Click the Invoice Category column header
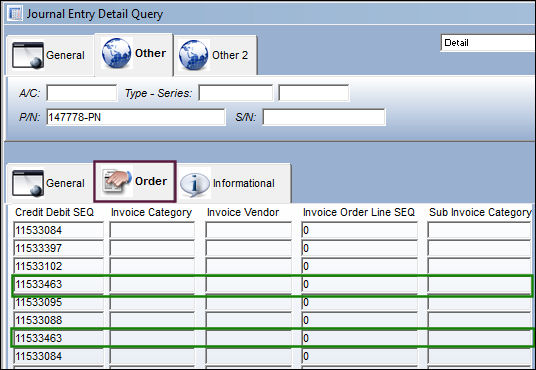The image size is (536, 370). 151,212
